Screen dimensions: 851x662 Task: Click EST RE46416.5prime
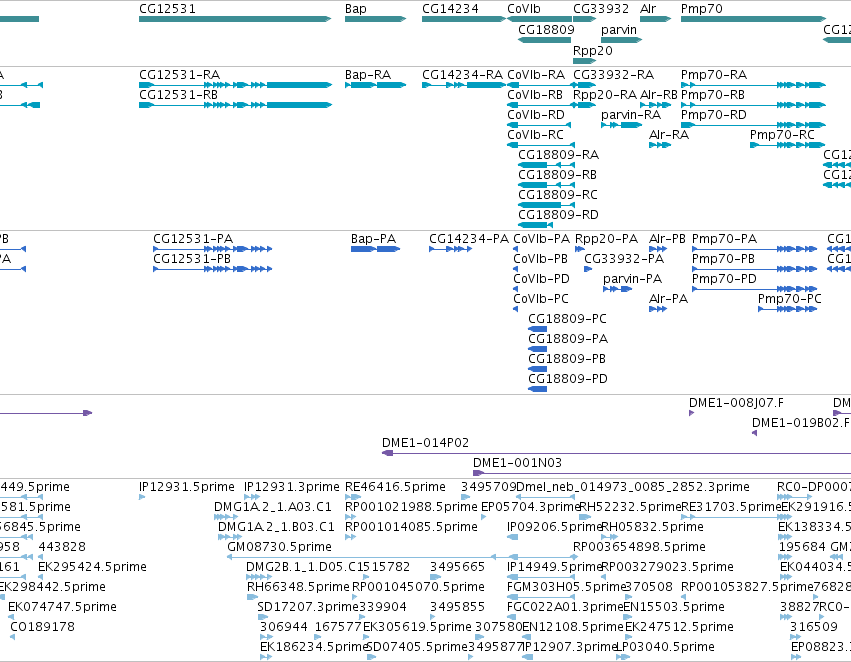[x=395, y=487]
